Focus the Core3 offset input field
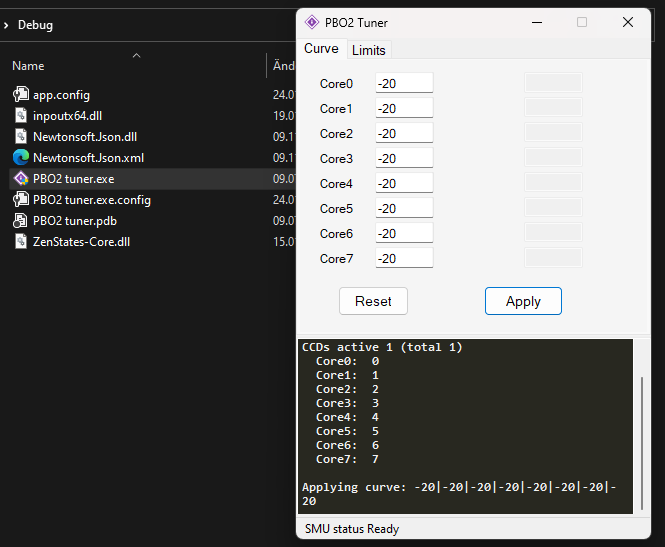 (x=404, y=158)
